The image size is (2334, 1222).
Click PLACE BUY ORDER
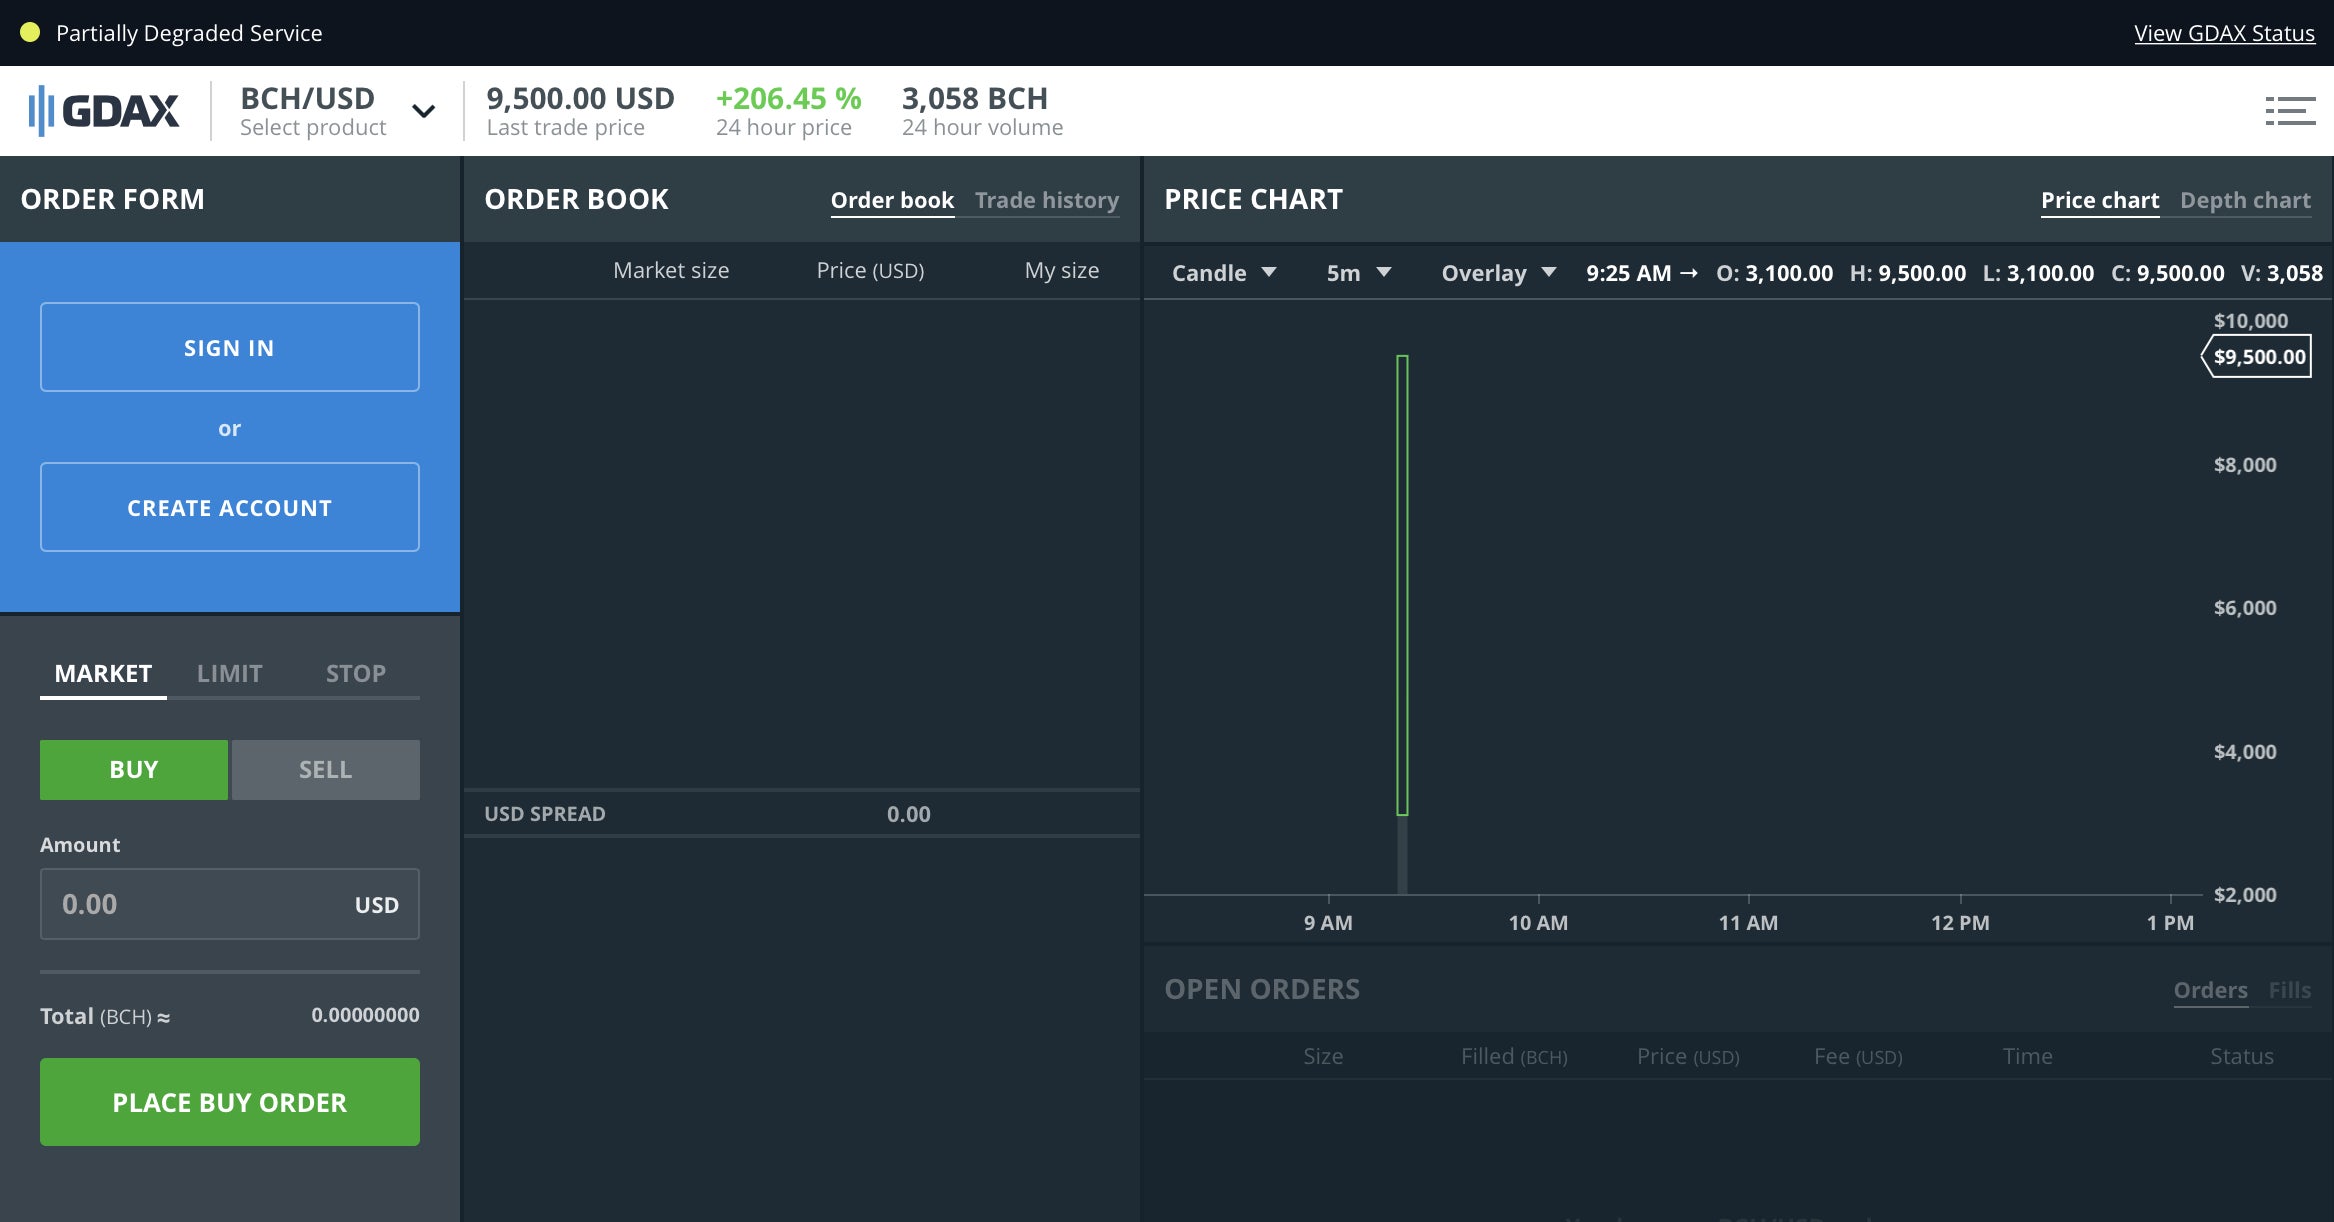point(229,1101)
